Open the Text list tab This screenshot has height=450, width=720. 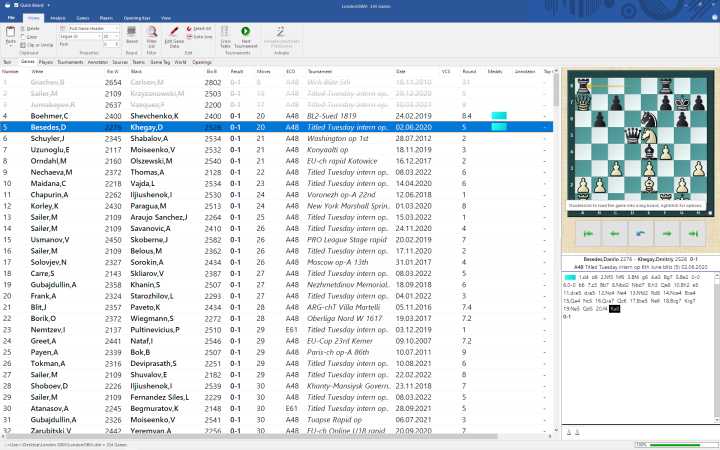pyautogui.click(x=7, y=62)
